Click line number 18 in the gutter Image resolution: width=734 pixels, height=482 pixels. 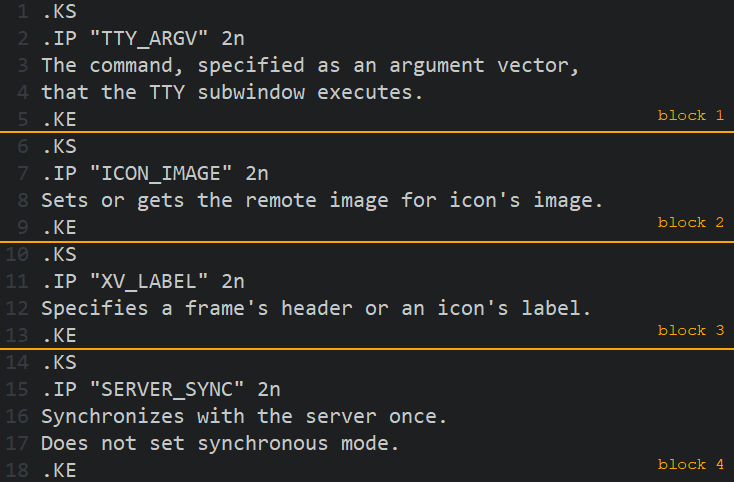click(17, 469)
